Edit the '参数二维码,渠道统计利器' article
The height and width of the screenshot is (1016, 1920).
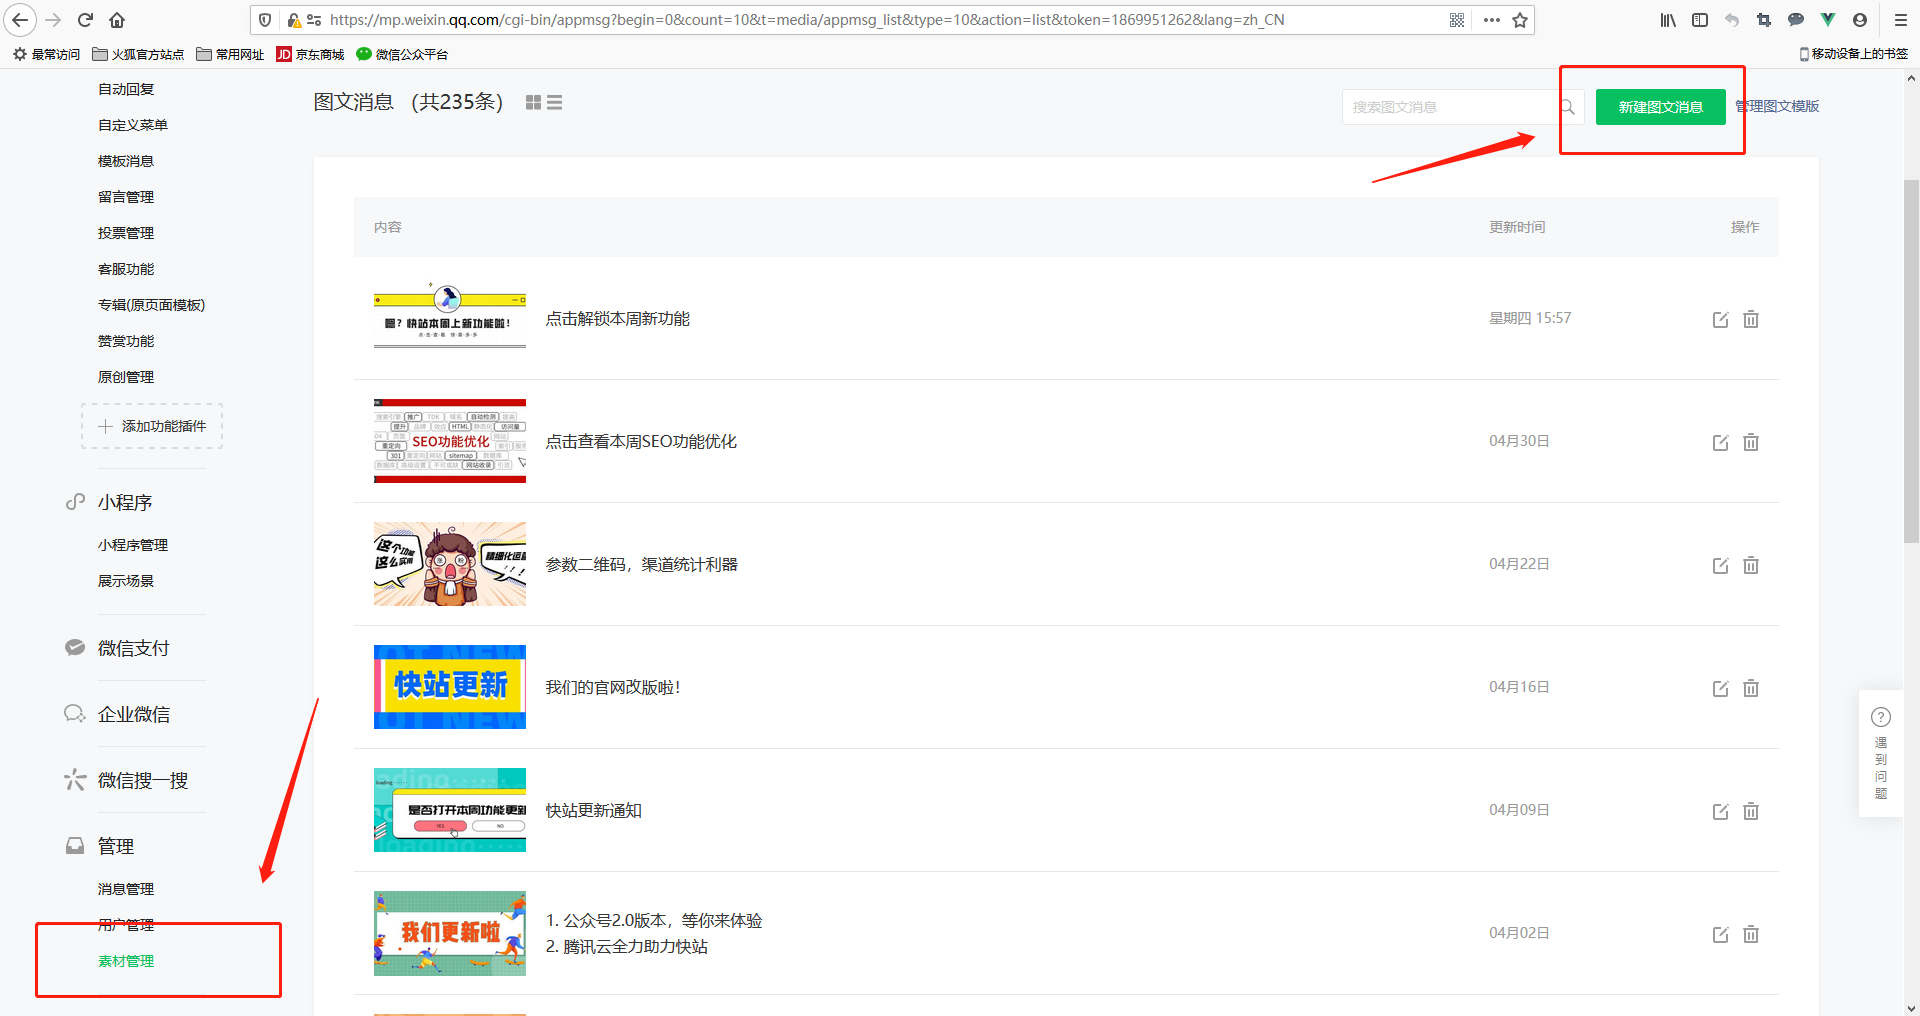tap(1720, 566)
